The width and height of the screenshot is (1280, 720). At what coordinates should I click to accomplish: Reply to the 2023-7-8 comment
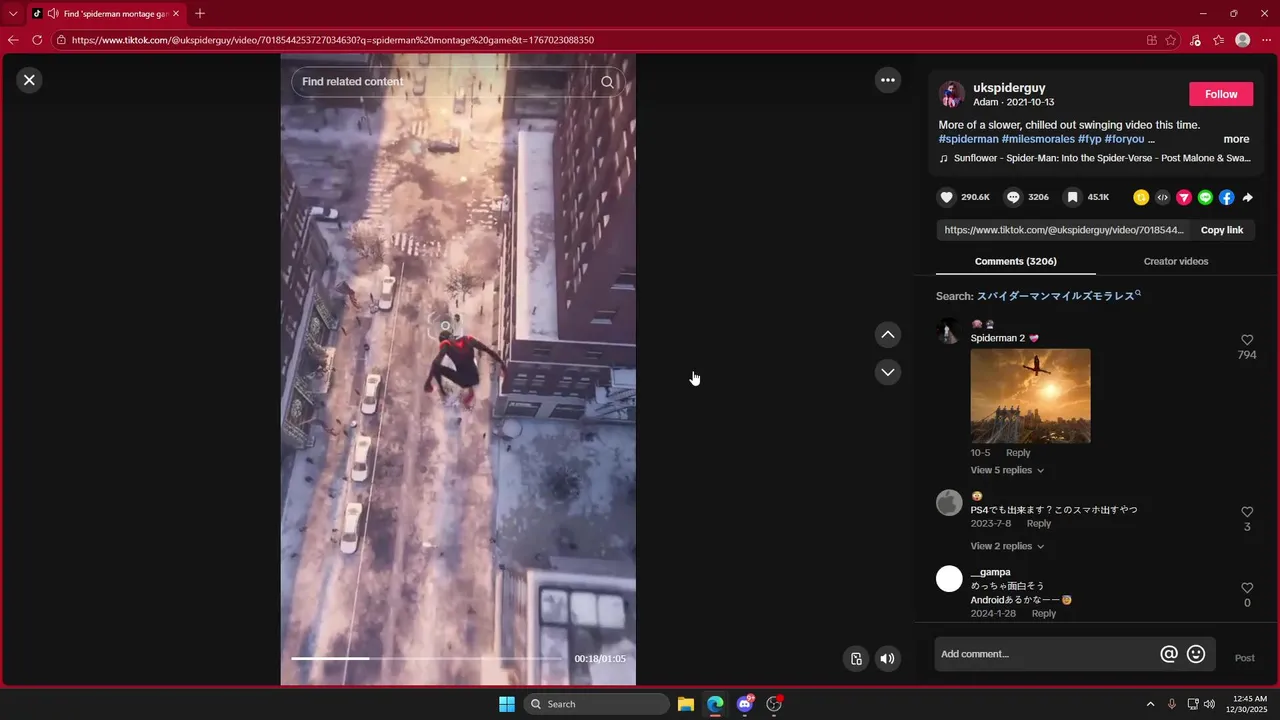1039,523
